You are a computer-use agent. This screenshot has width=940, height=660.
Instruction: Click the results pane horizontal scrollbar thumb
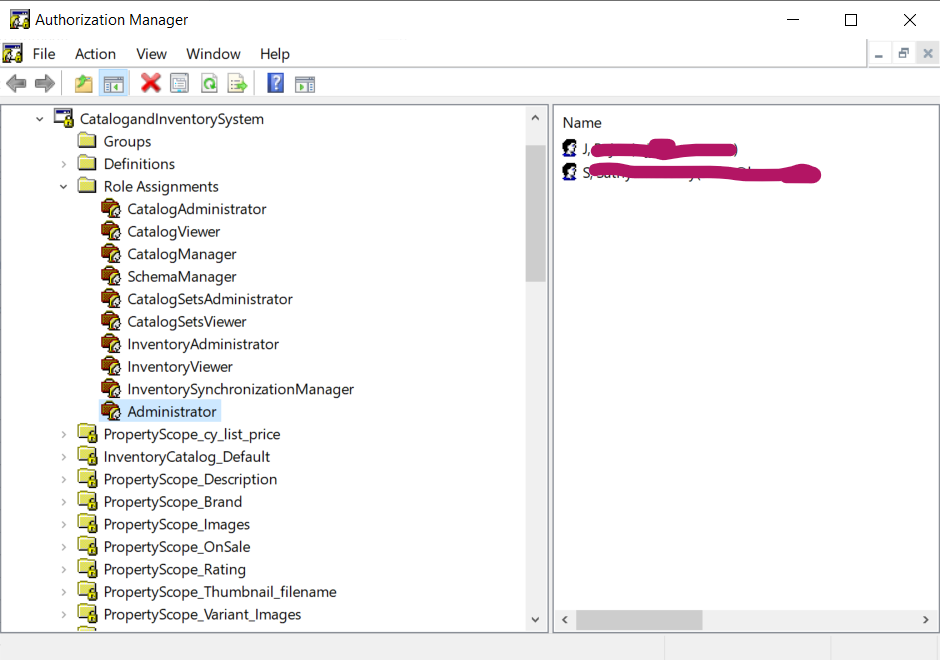click(x=639, y=620)
